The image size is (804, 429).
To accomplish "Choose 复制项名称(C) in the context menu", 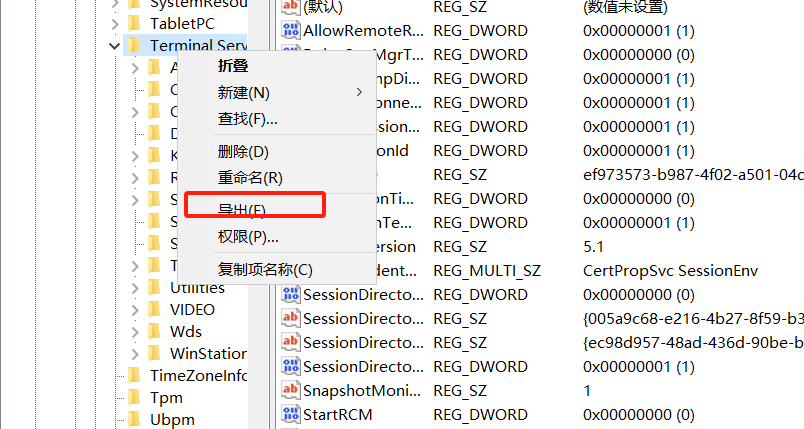I will tap(277, 269).
